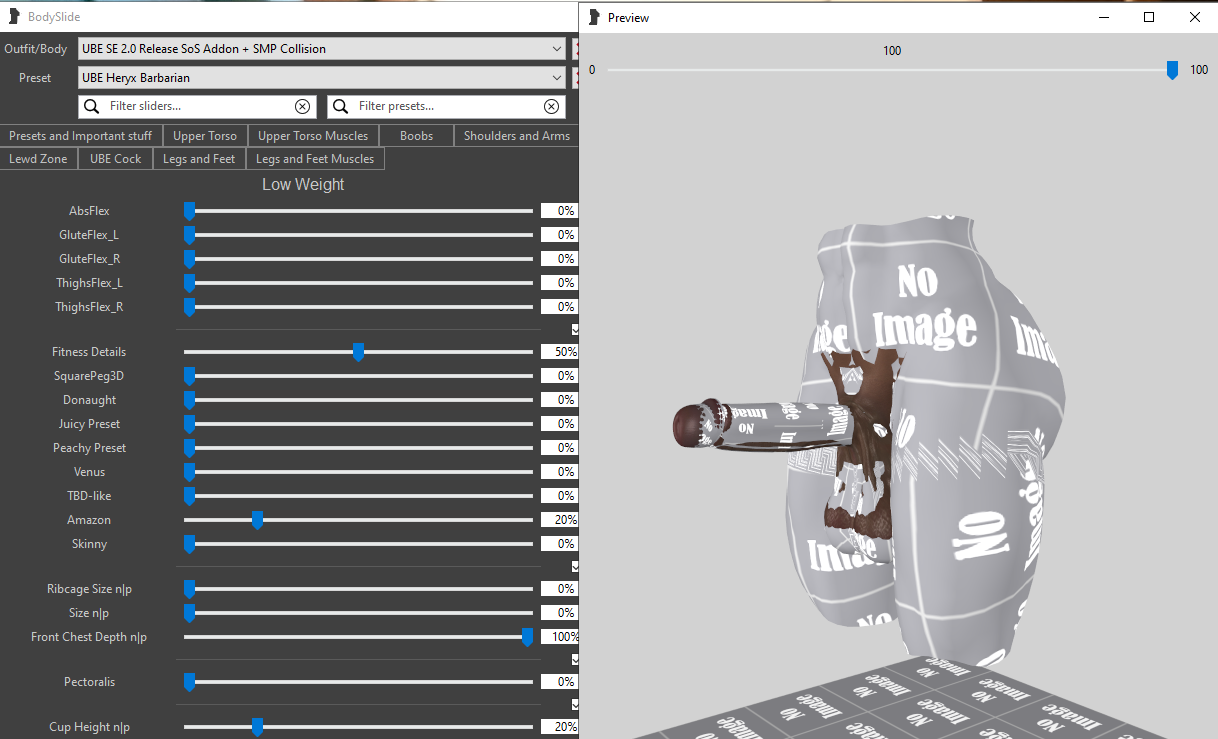The height and width of the screenshot is (739, 1218).
Task: Click the Ribcage Size n|p slider track
Action: pyautogui.click(x=358, y=589)
